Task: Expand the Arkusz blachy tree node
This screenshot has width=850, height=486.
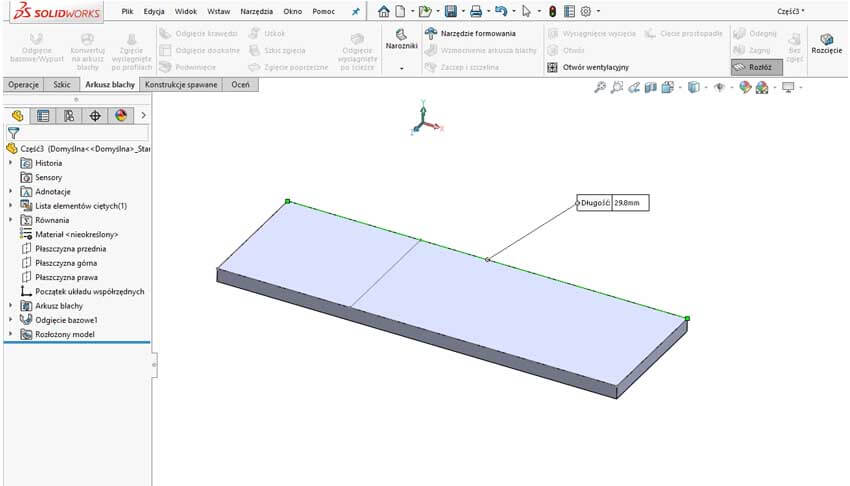Action: click(x=10, y=306)
